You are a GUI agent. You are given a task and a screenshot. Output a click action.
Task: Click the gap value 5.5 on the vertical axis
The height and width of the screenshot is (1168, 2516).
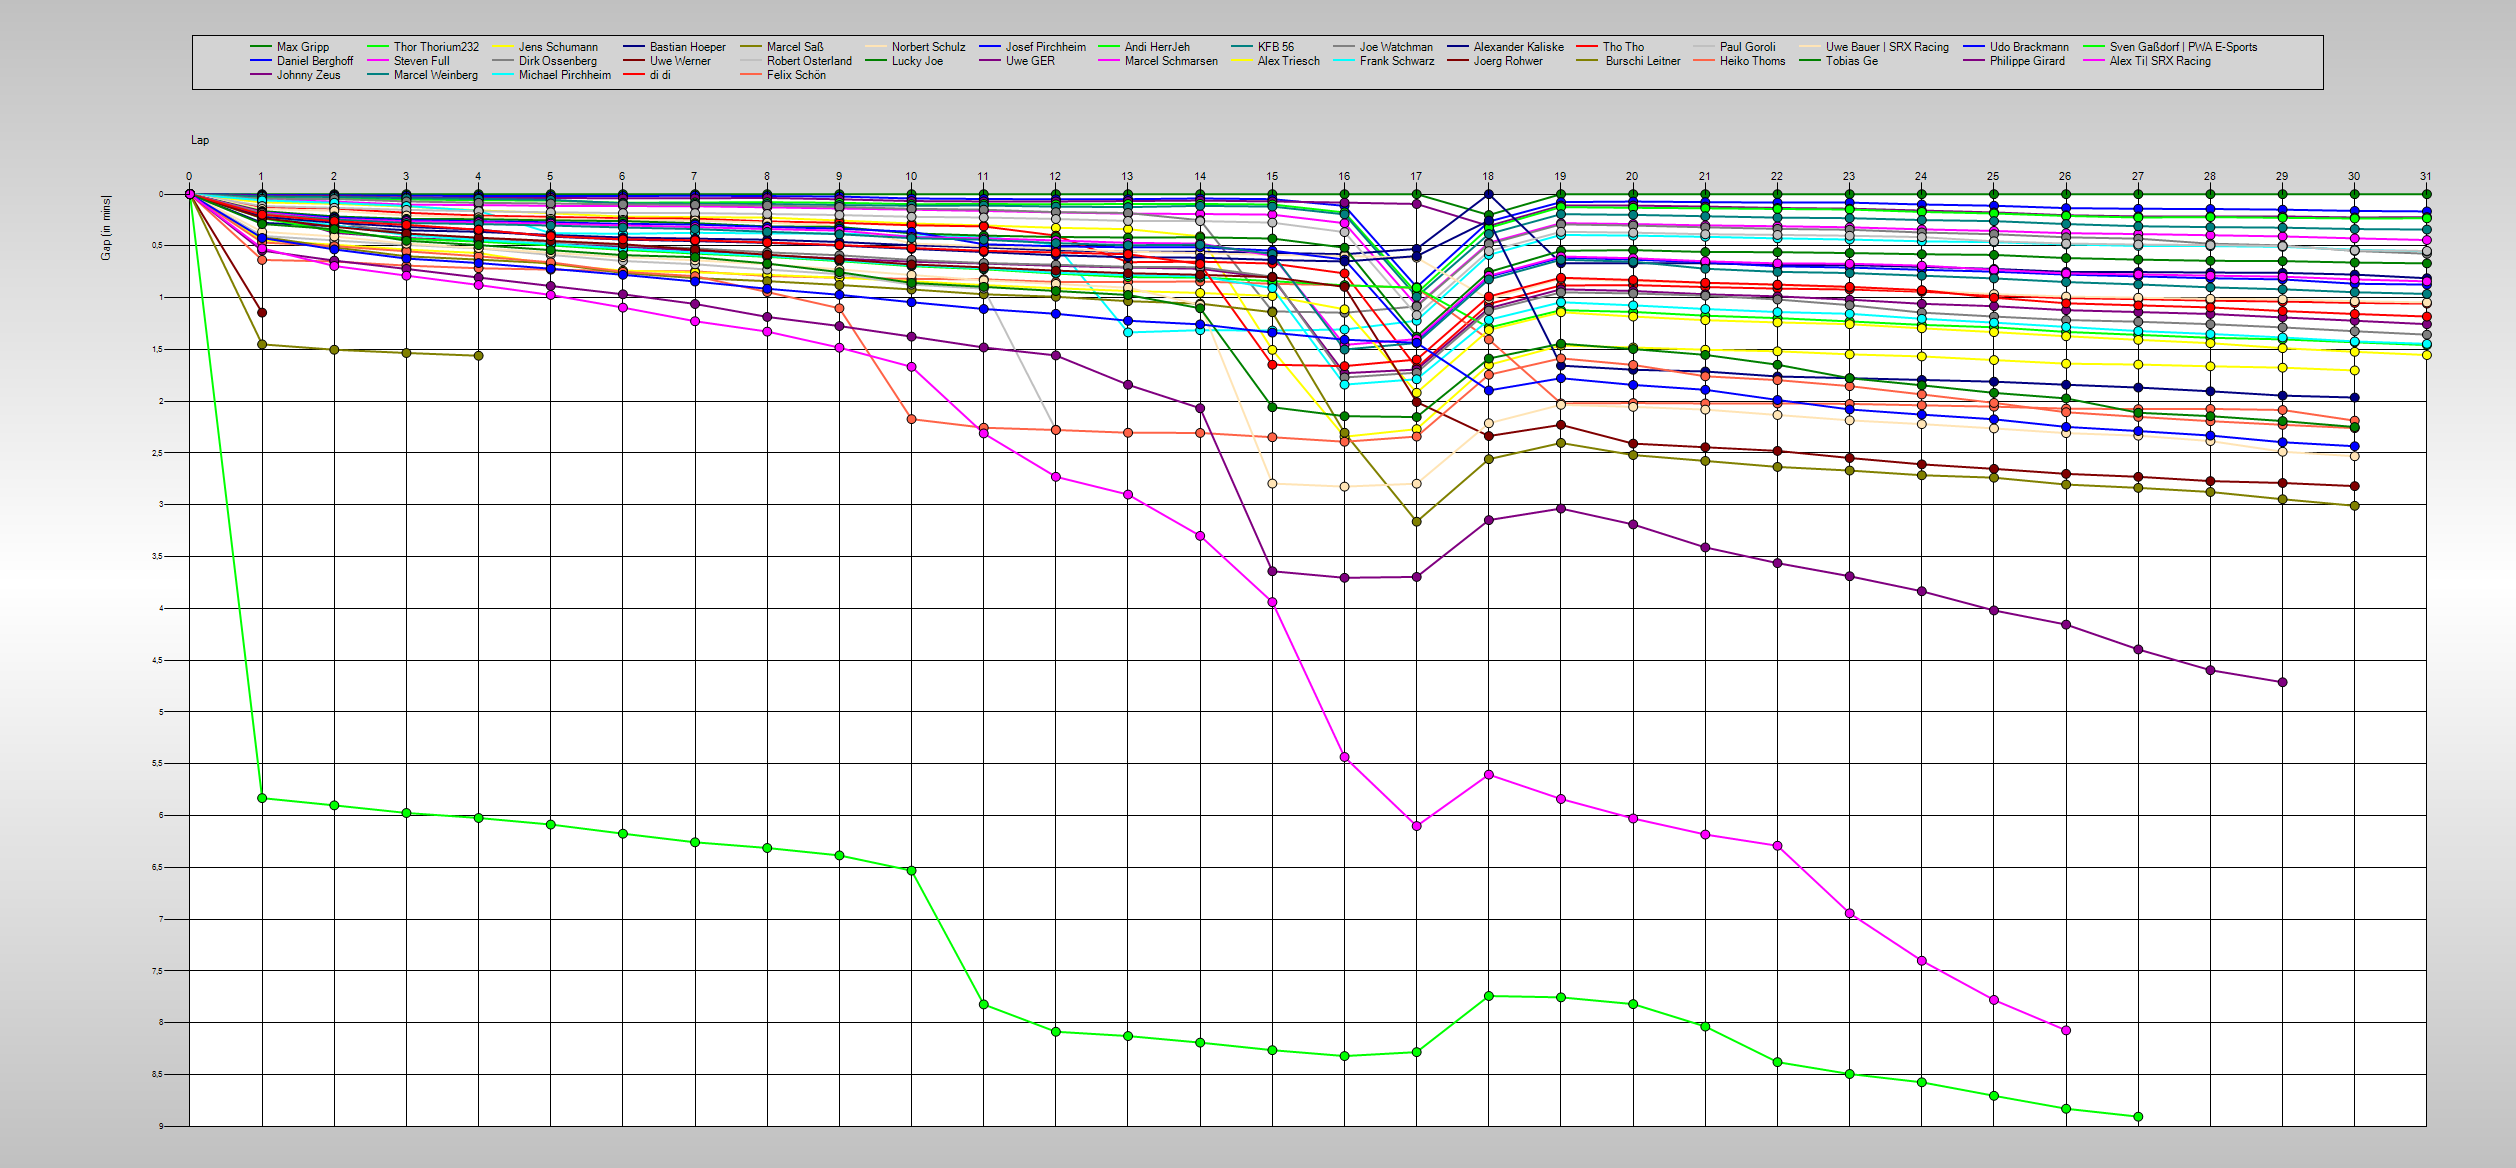pos(157,763)
